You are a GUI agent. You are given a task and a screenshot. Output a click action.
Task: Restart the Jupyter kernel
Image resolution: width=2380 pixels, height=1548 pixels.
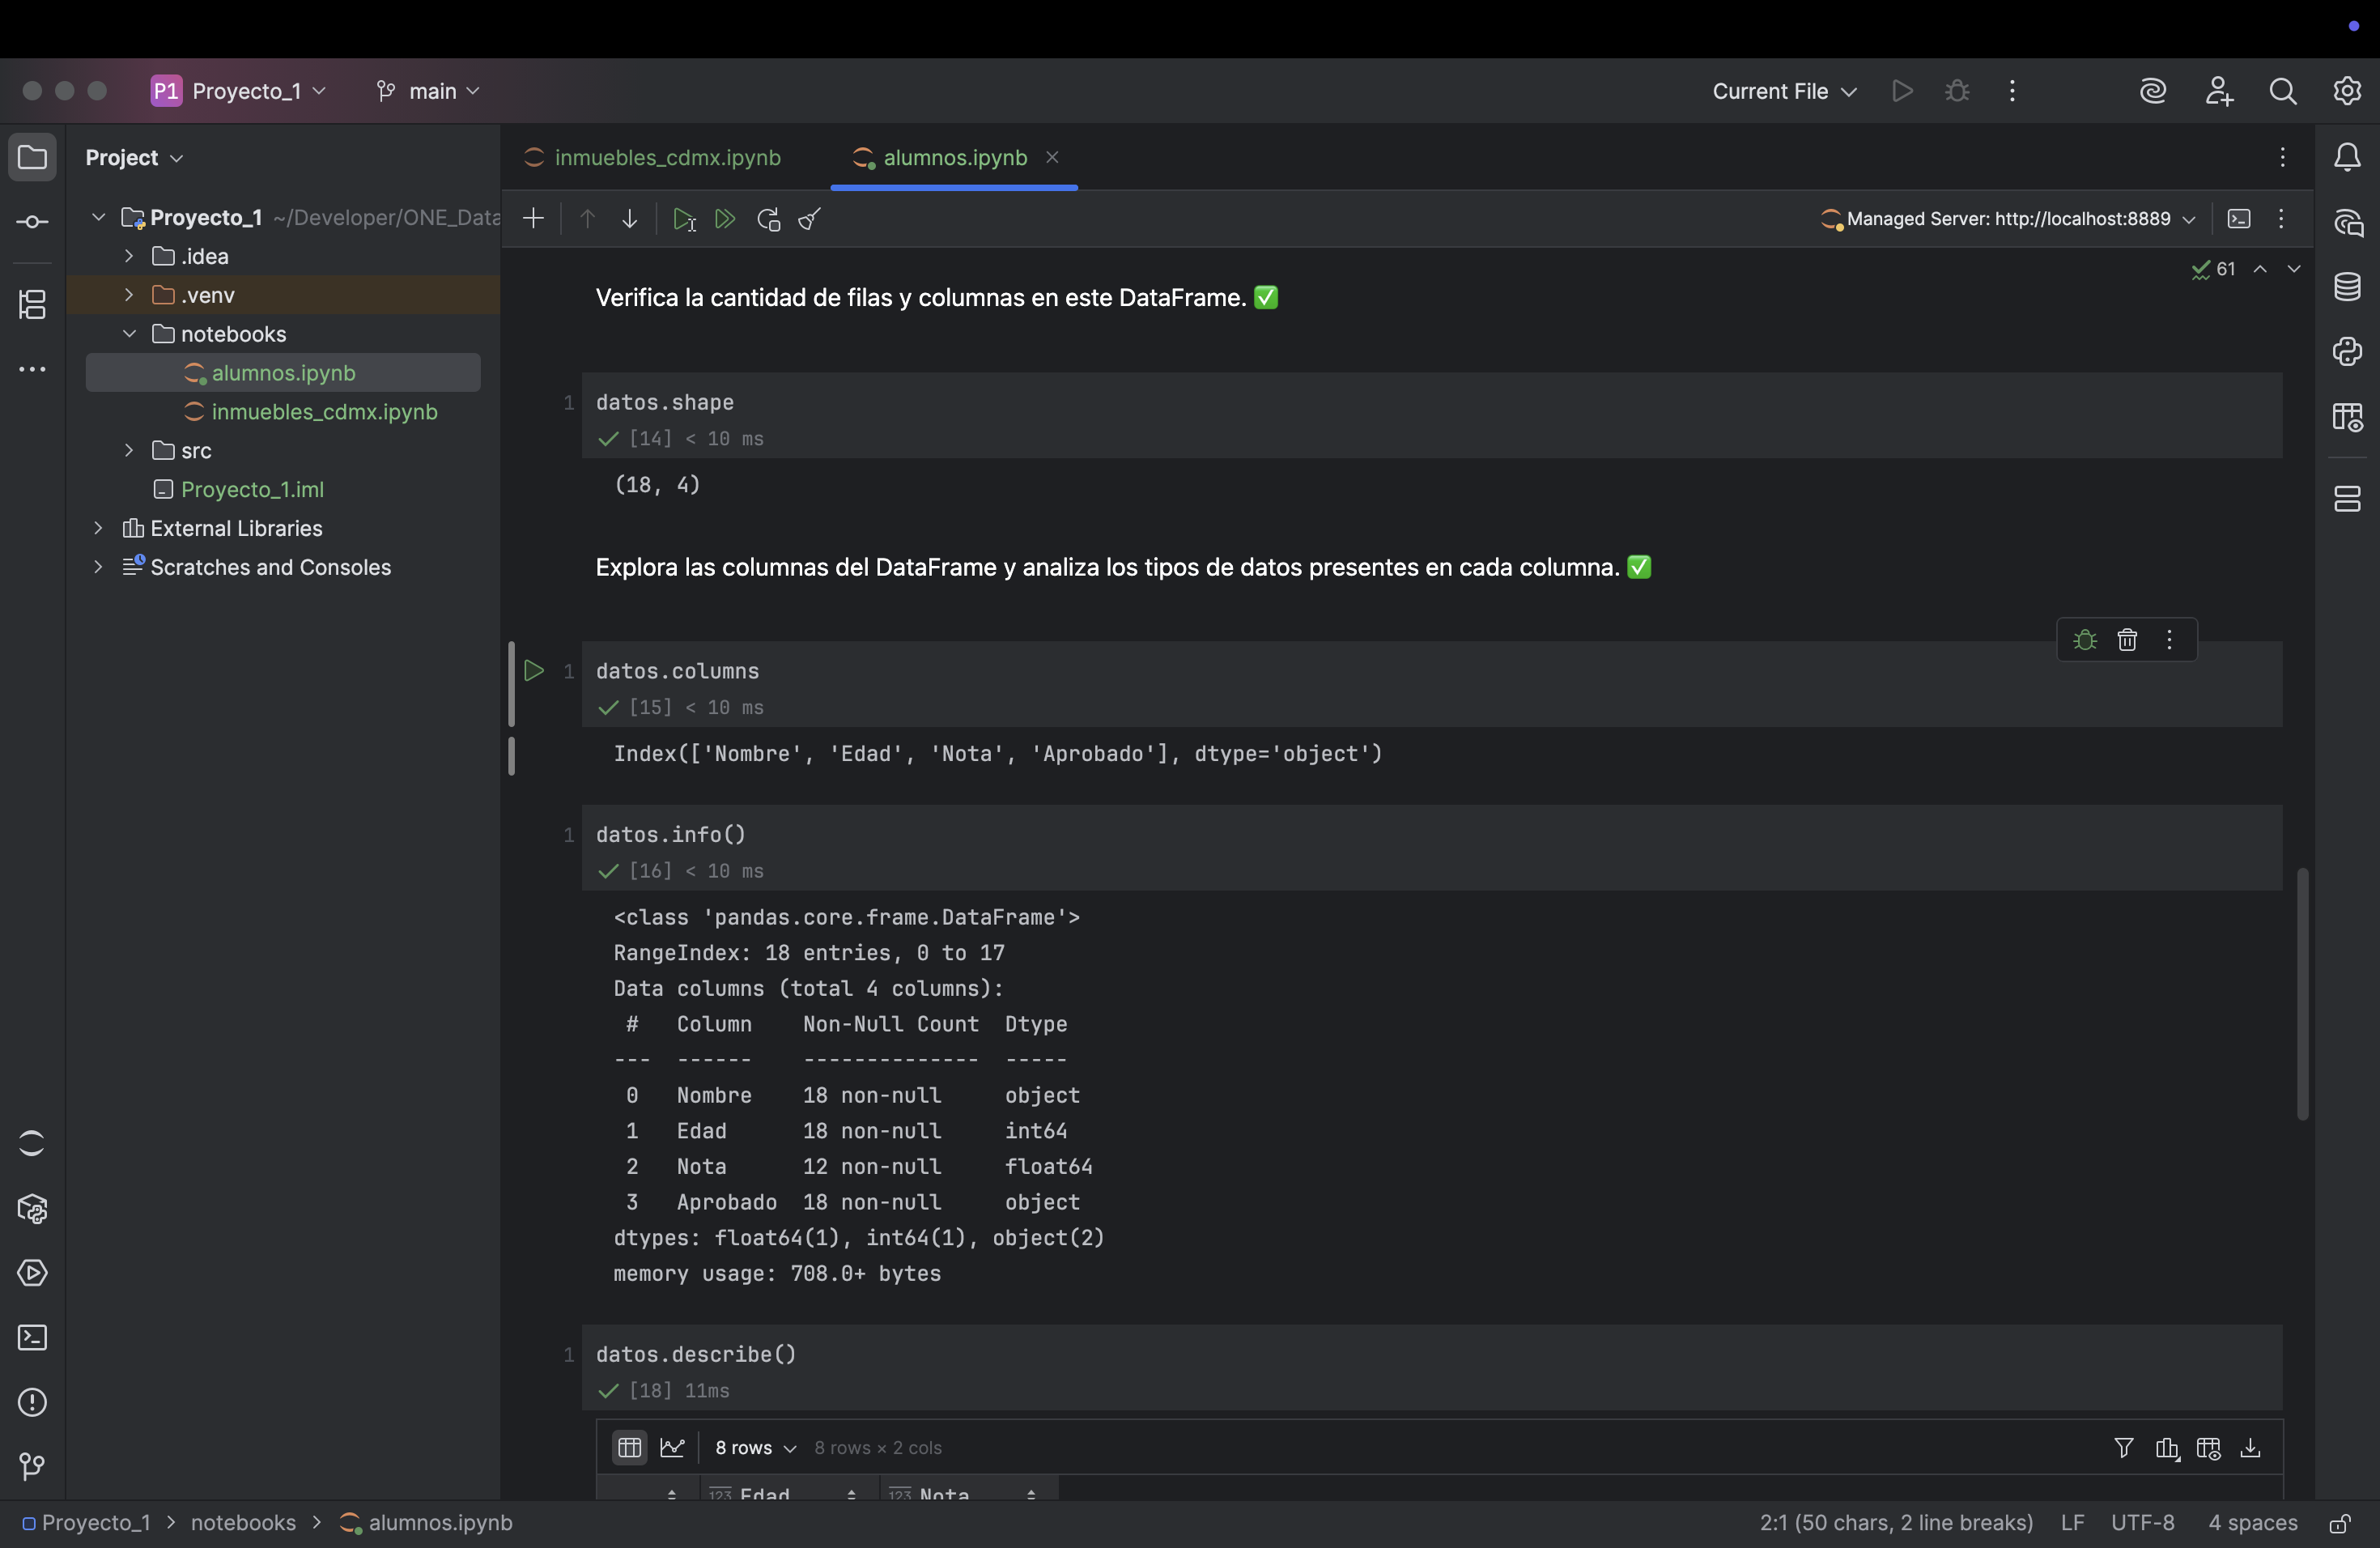coord(768,219)
